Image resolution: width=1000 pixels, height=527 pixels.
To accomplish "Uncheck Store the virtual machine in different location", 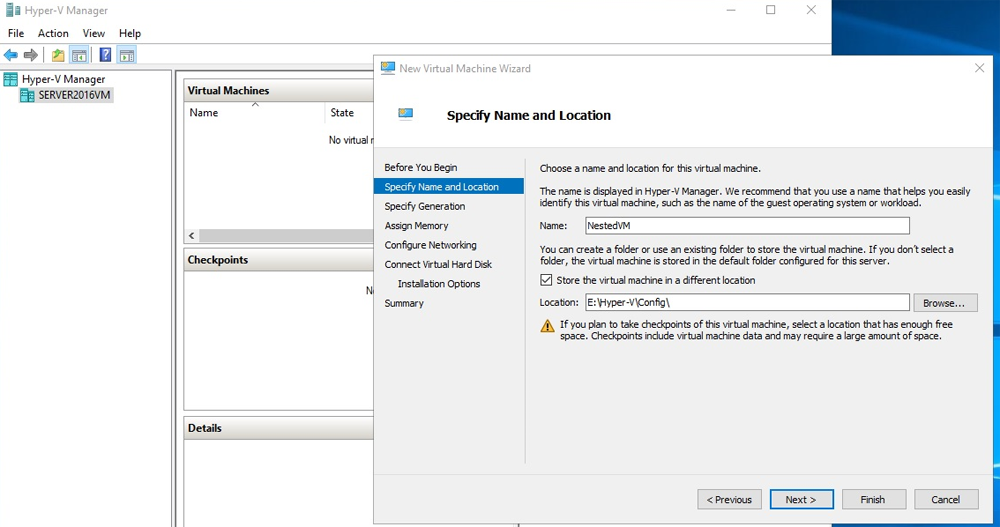I will pos(546,280).
